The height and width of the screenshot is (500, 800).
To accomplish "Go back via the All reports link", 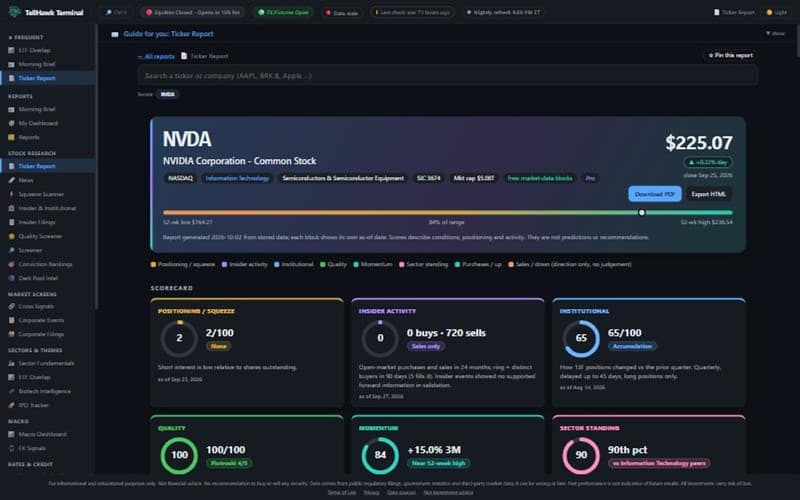I will (x=156, y=57).
